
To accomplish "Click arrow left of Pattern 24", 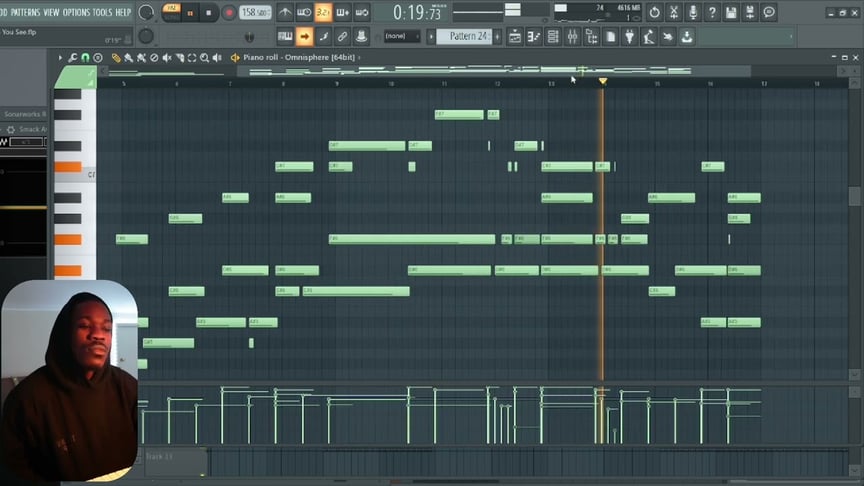I will click(x=431, y=36).
